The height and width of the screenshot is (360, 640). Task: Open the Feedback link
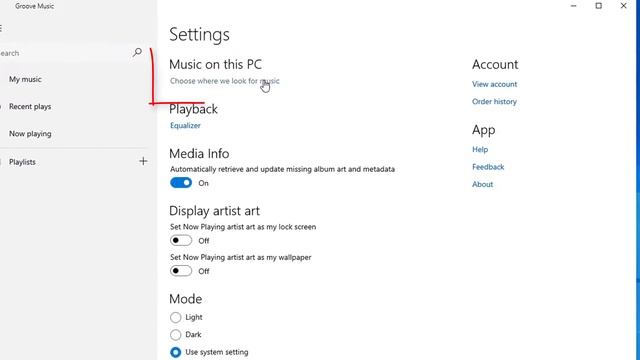point(488,167)
